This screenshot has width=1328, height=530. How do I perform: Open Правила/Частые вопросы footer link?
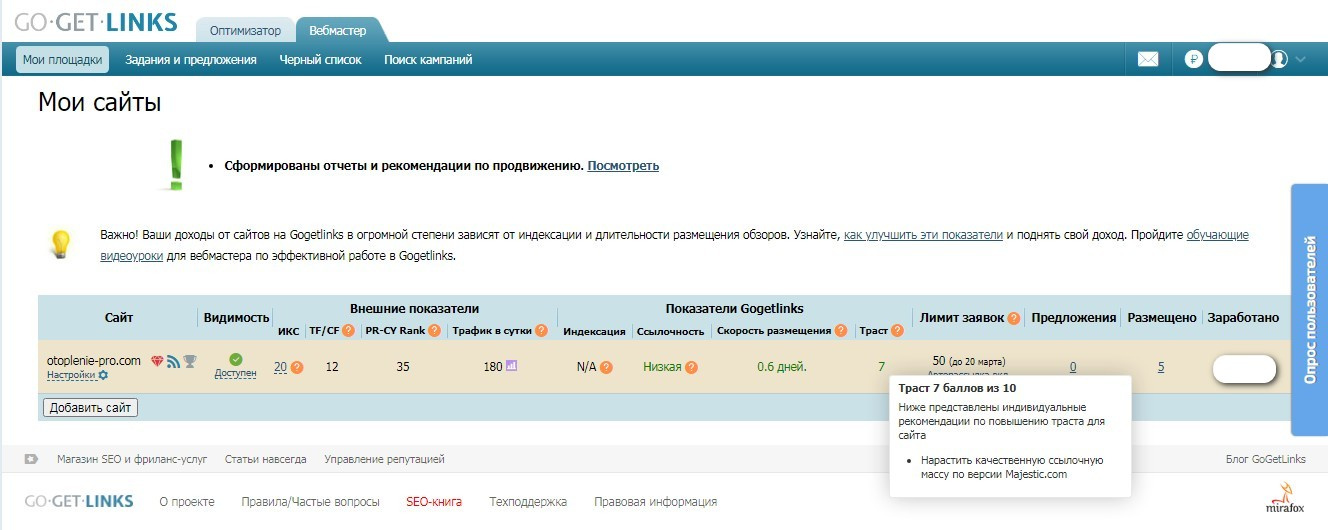311,502
